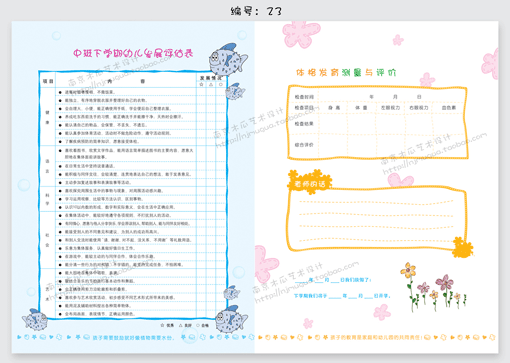
Task: Click the number label "编号: 23"
Action: pyautogui.click(x=256, y=11)
